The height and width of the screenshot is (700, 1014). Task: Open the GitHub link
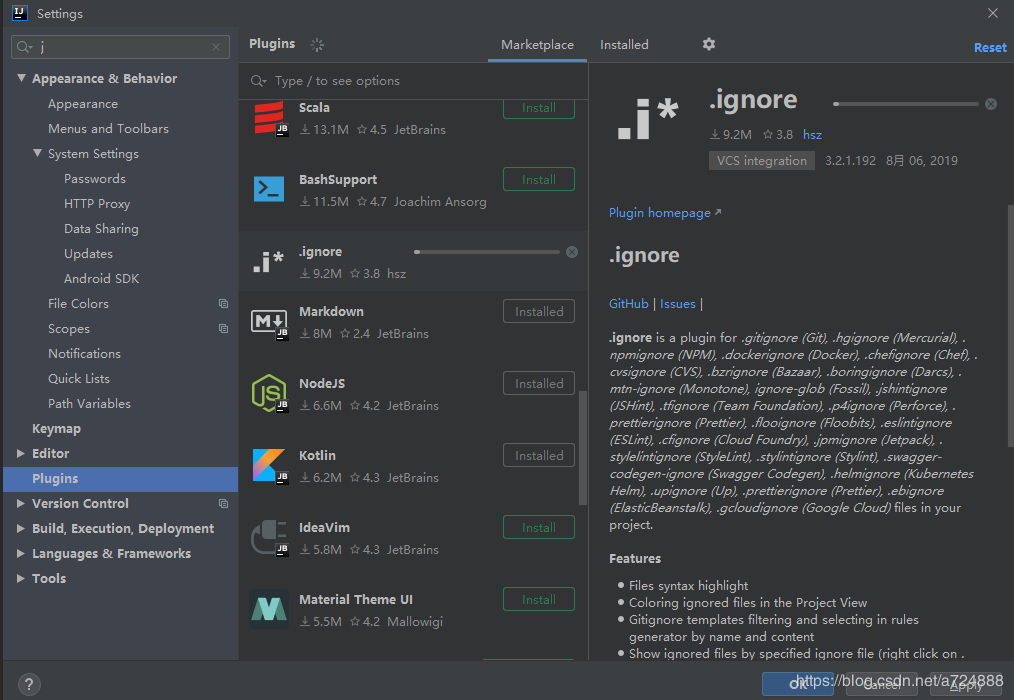[629, 303]
